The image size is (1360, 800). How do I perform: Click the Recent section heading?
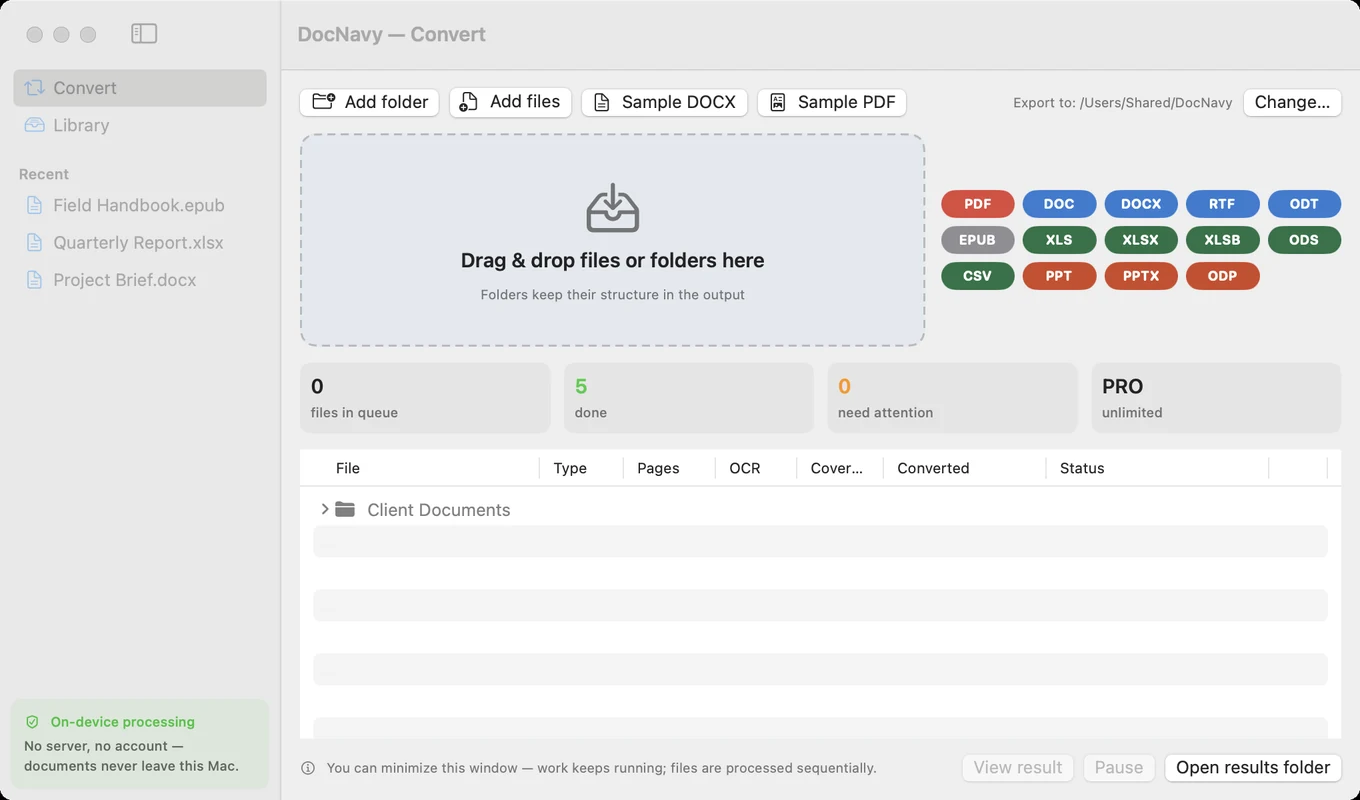coord(44,174)
